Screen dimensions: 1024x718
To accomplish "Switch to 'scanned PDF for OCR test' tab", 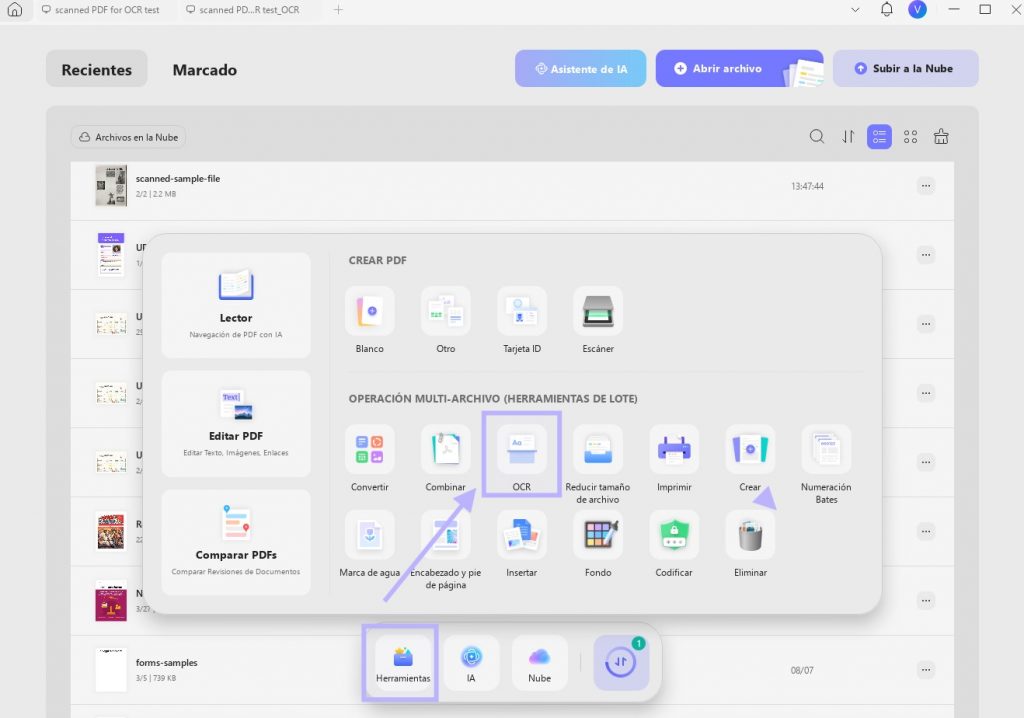I will [101, 10].
